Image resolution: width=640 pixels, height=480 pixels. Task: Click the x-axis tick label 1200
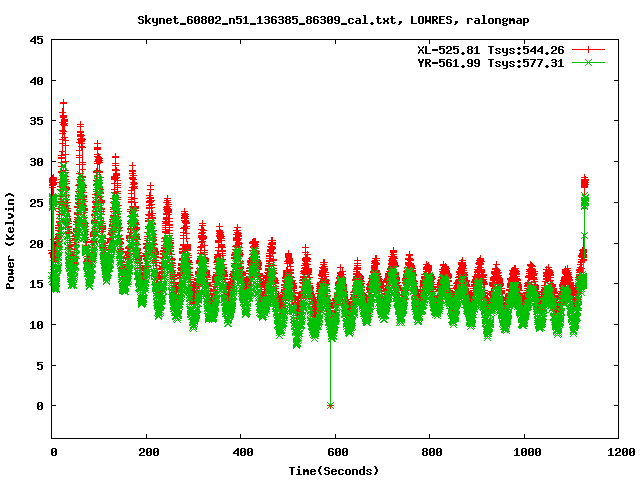(621, 452)
